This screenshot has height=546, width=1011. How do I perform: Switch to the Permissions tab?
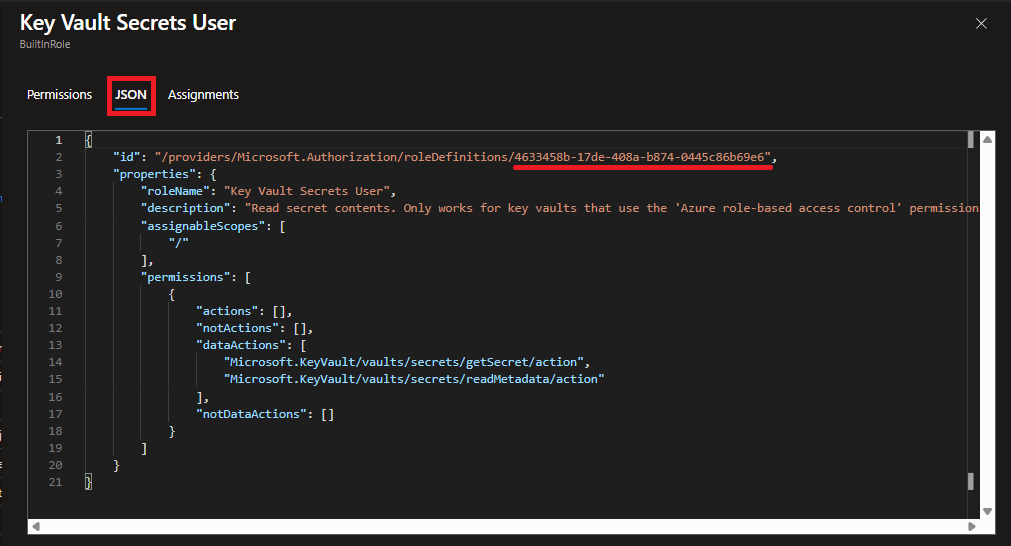point(59,95)
